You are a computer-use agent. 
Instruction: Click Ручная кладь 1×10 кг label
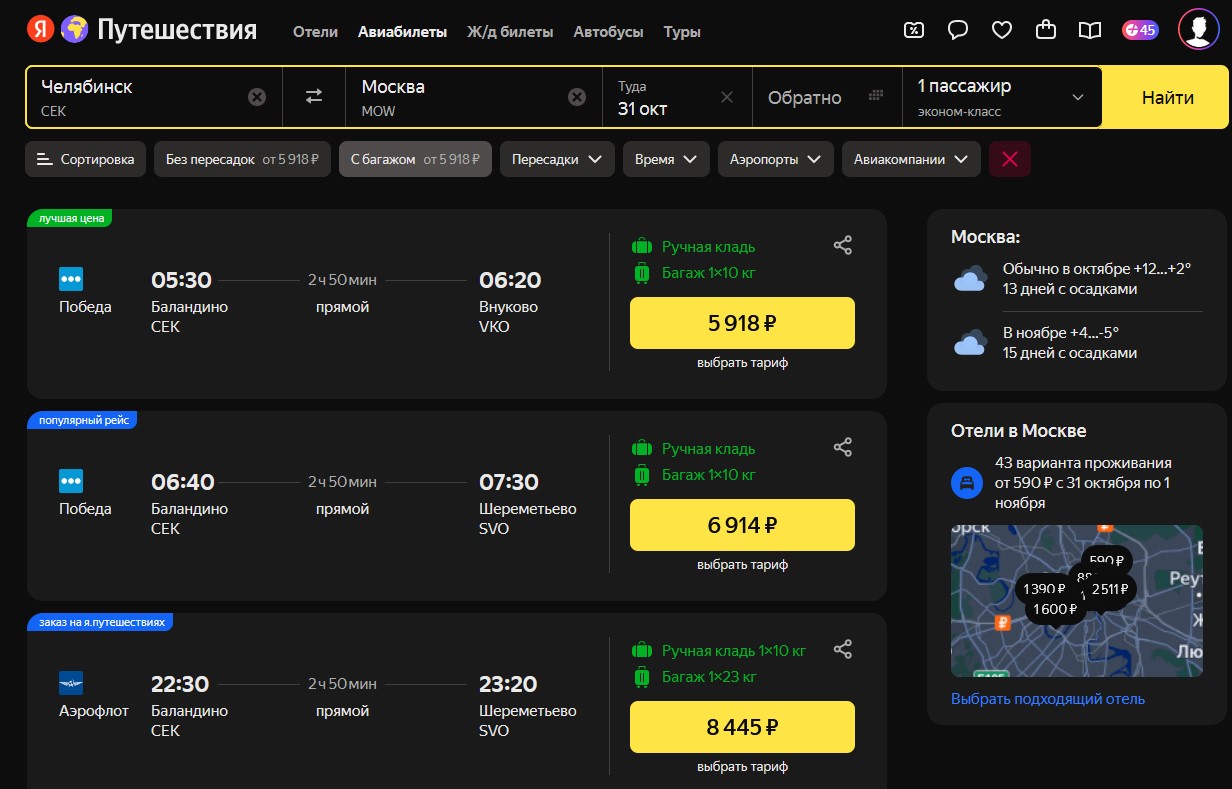(734, 651)
